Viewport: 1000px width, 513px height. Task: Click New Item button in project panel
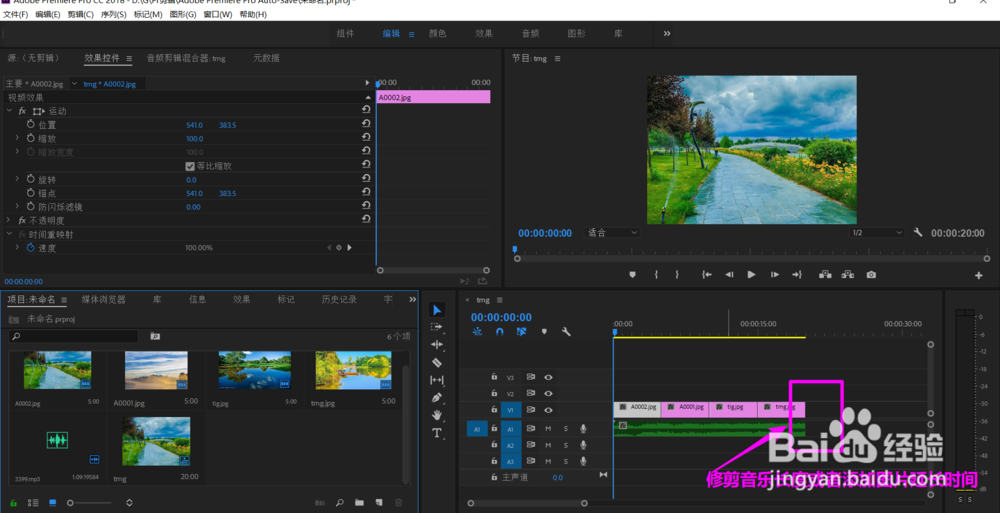point(379,503)
